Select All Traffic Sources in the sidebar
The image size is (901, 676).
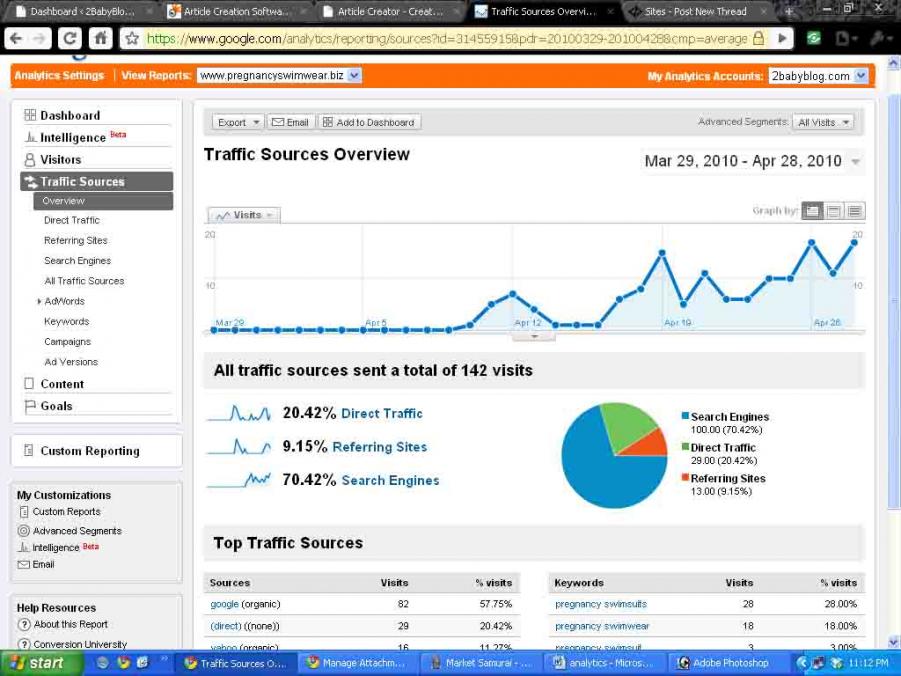84,281
